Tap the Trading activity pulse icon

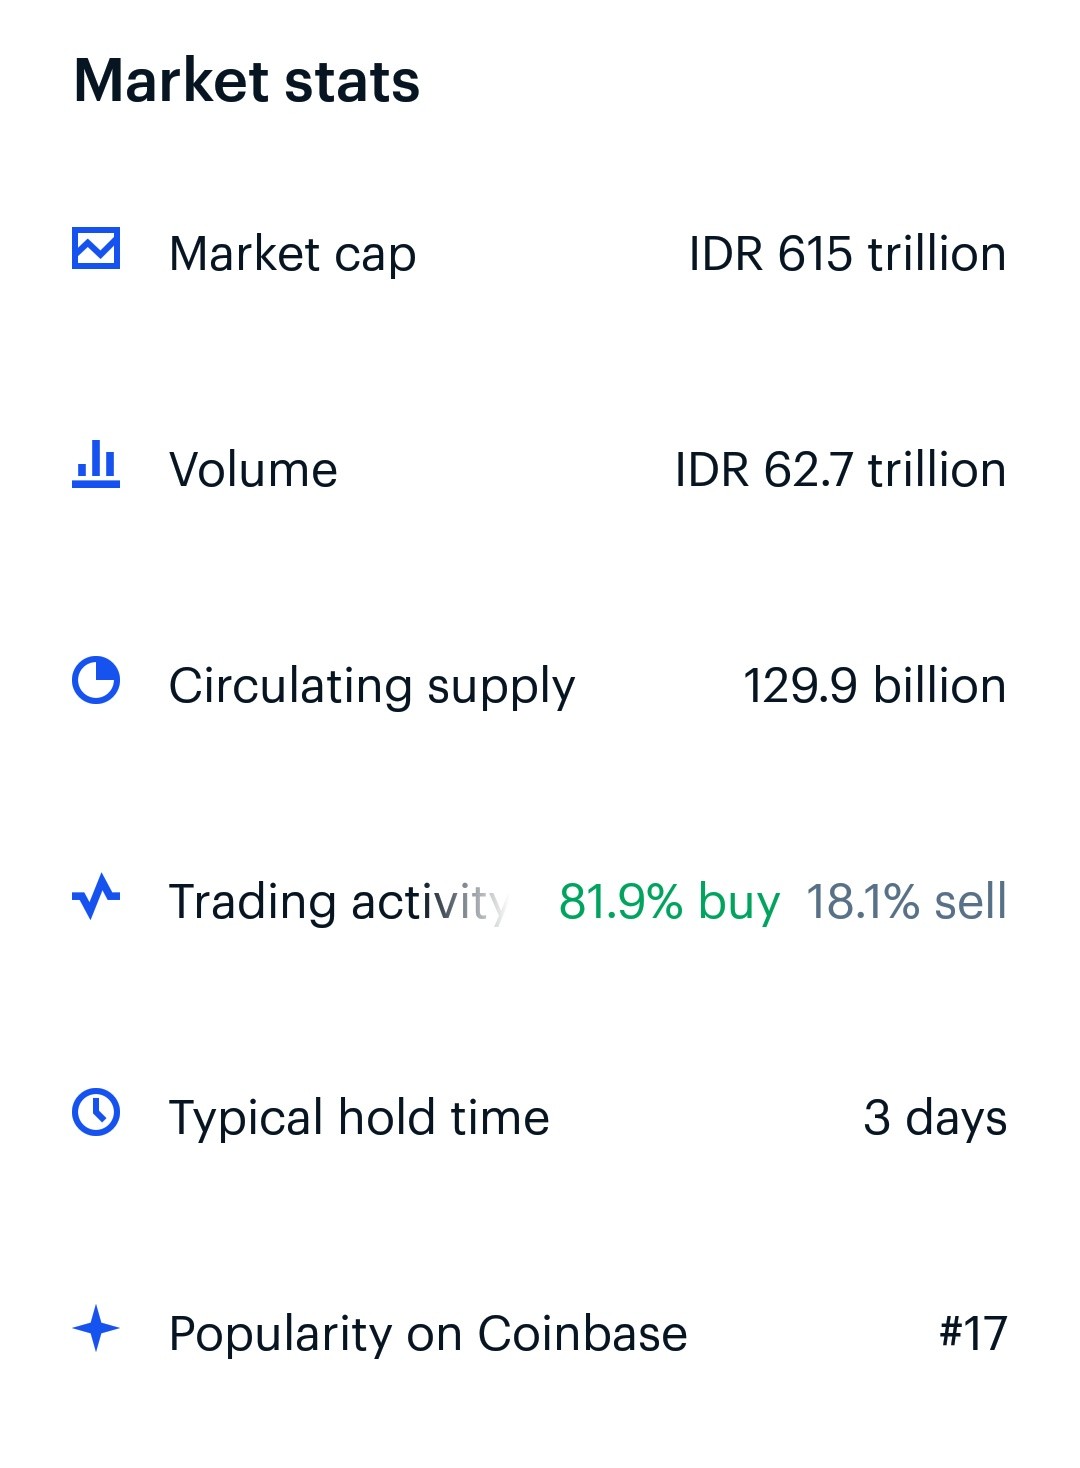click(x=96, y=897)
